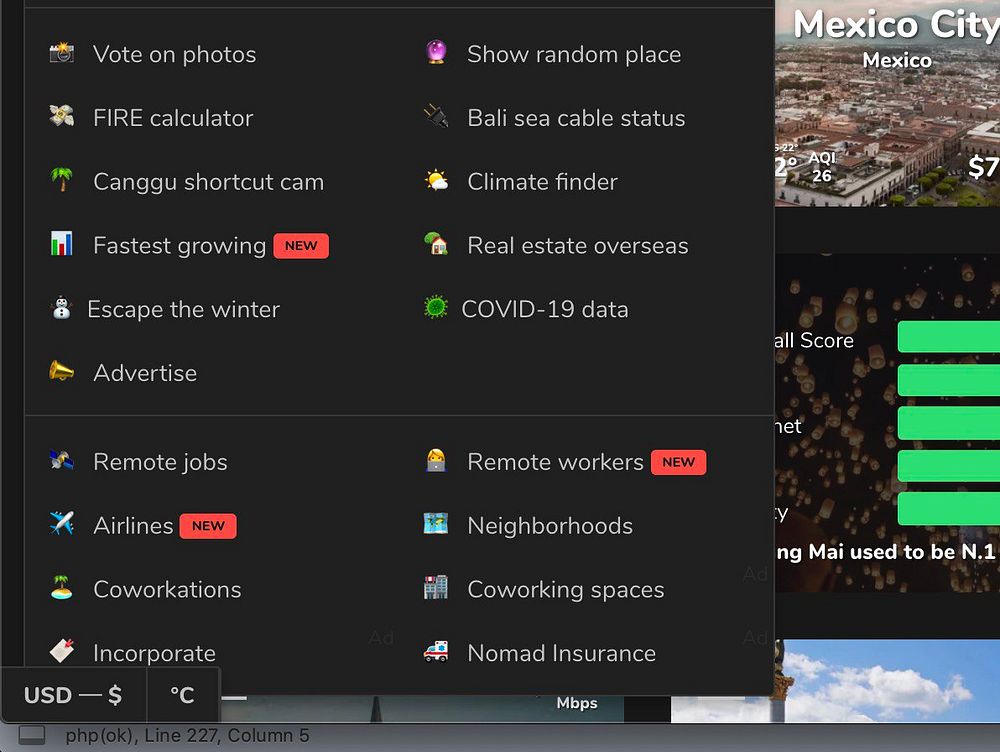
Task: Open the Vote on photos link
Action: [174, 54]
